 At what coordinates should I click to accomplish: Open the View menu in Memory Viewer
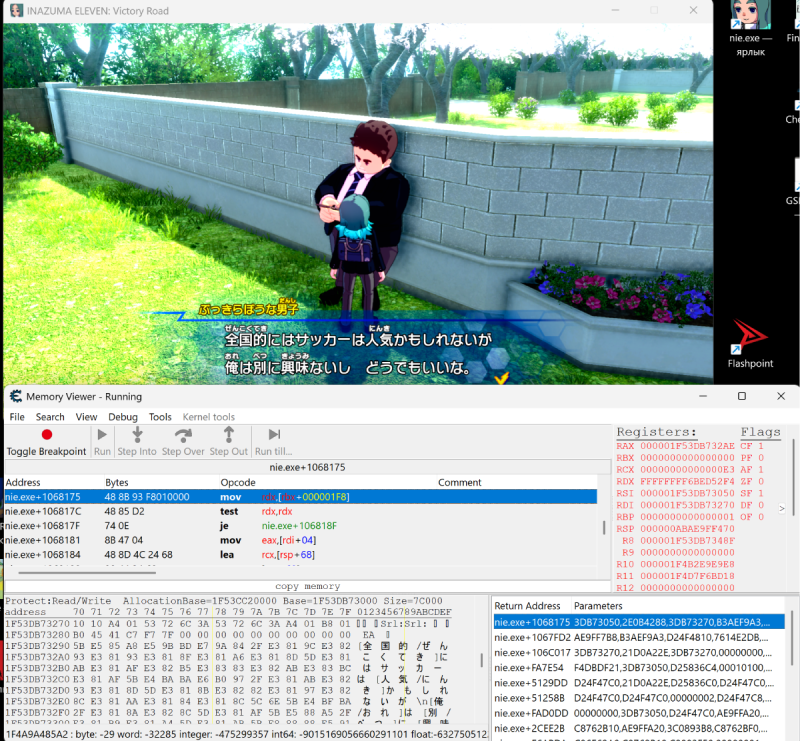pyautogui.click(x=86, y=417)
